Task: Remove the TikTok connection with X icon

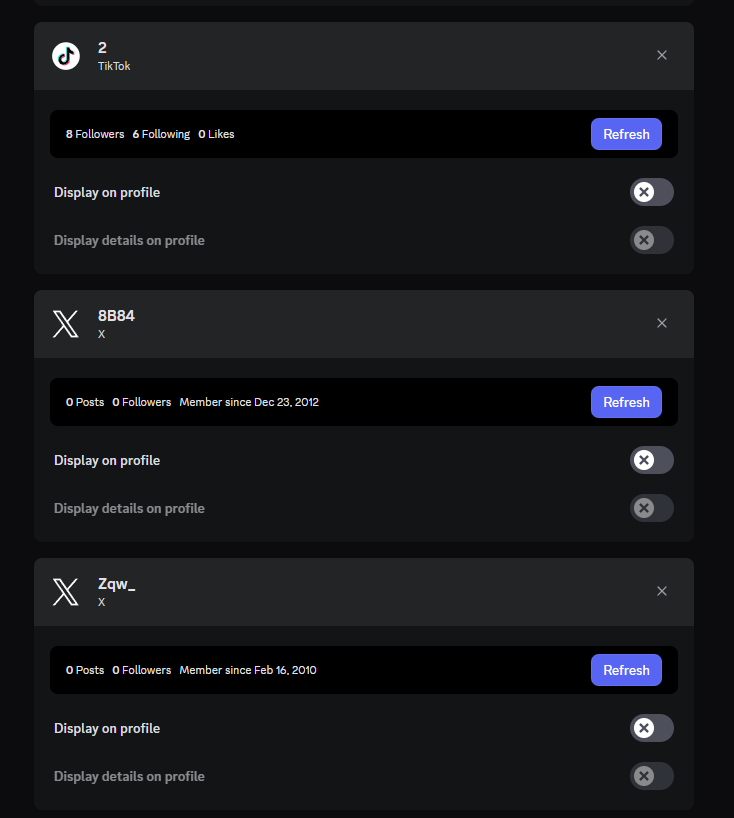Action: click(661, 55)
